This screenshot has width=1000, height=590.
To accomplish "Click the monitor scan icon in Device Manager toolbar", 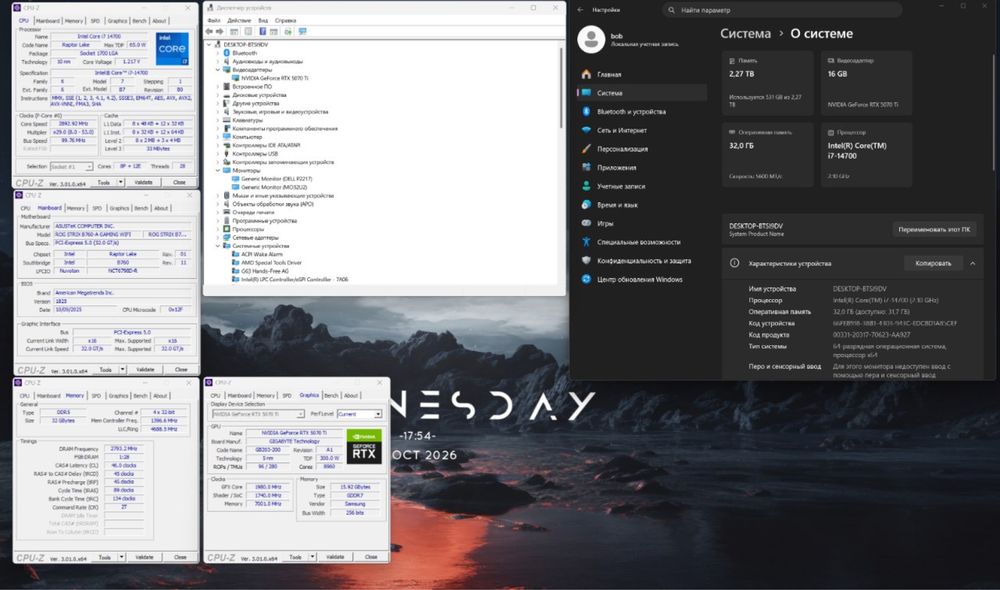I will (x=302, y=31).
